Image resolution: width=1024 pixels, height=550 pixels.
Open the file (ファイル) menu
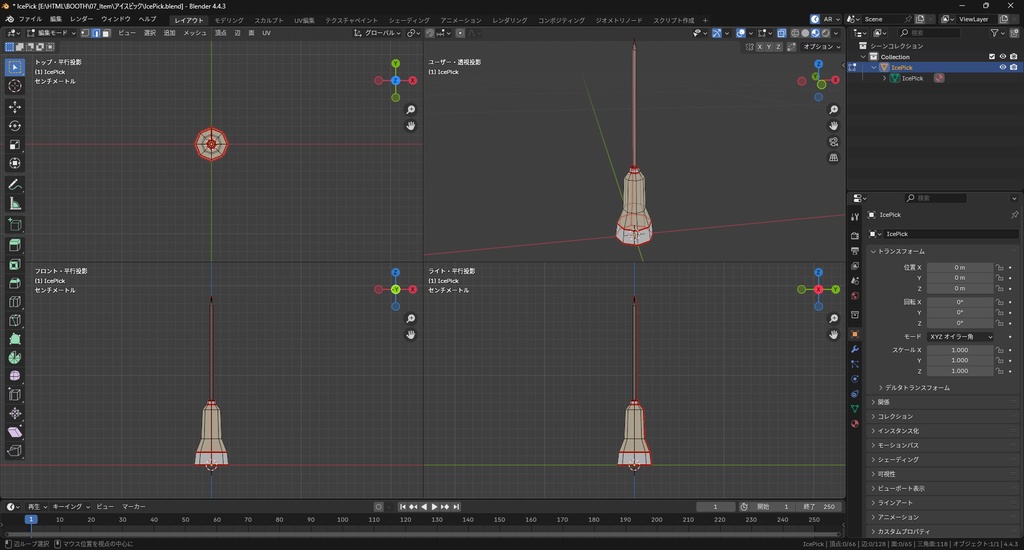tap(30, 19)
